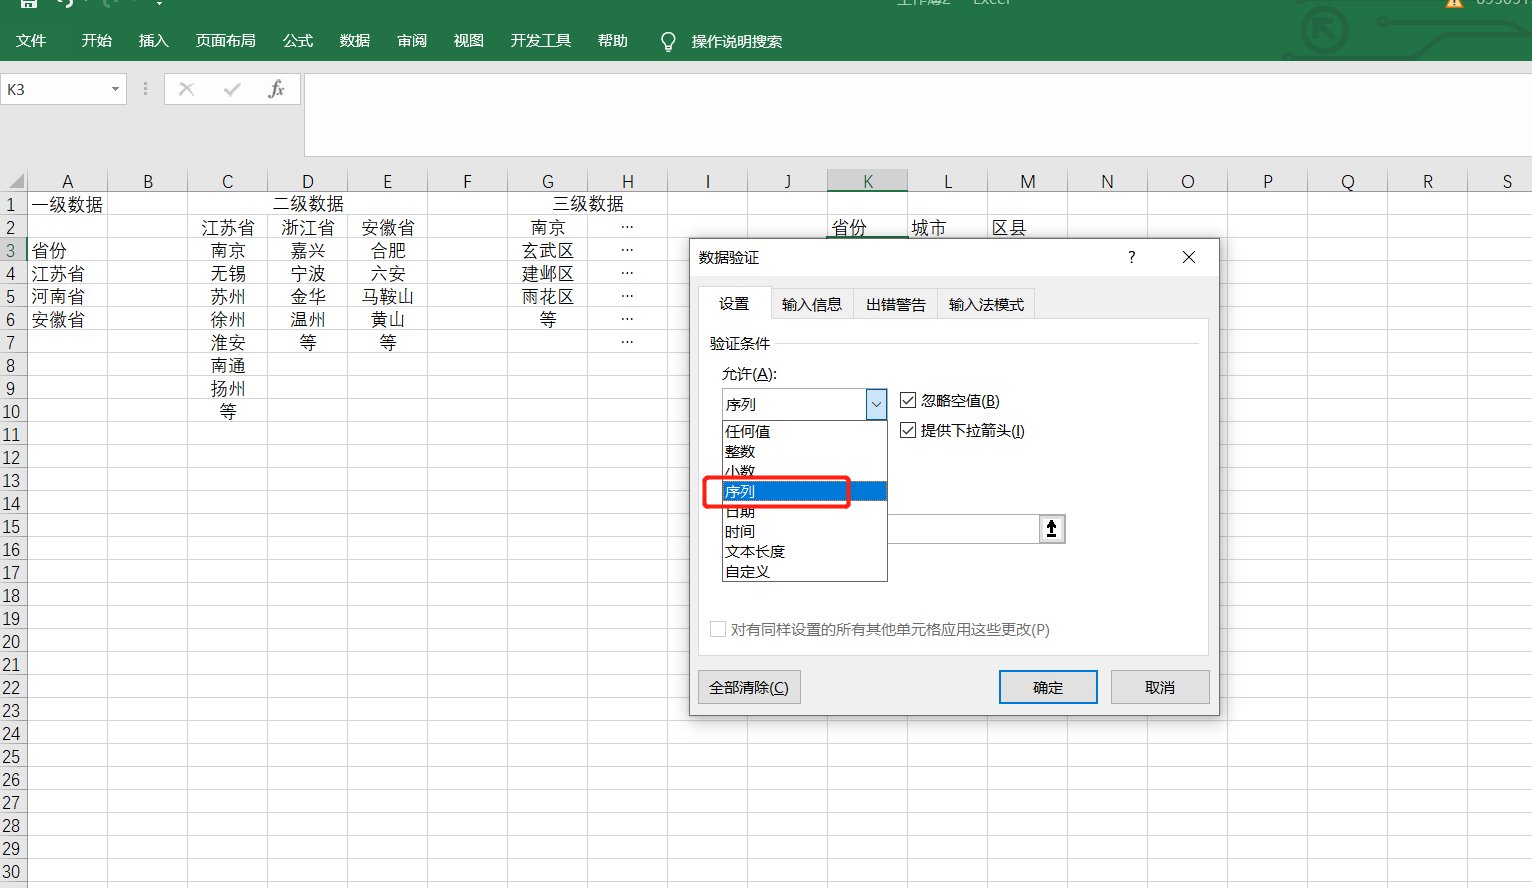Click the lightbulb 操作说明搜索 icon
1532x888 pixels.
click(x=667, y=41)
